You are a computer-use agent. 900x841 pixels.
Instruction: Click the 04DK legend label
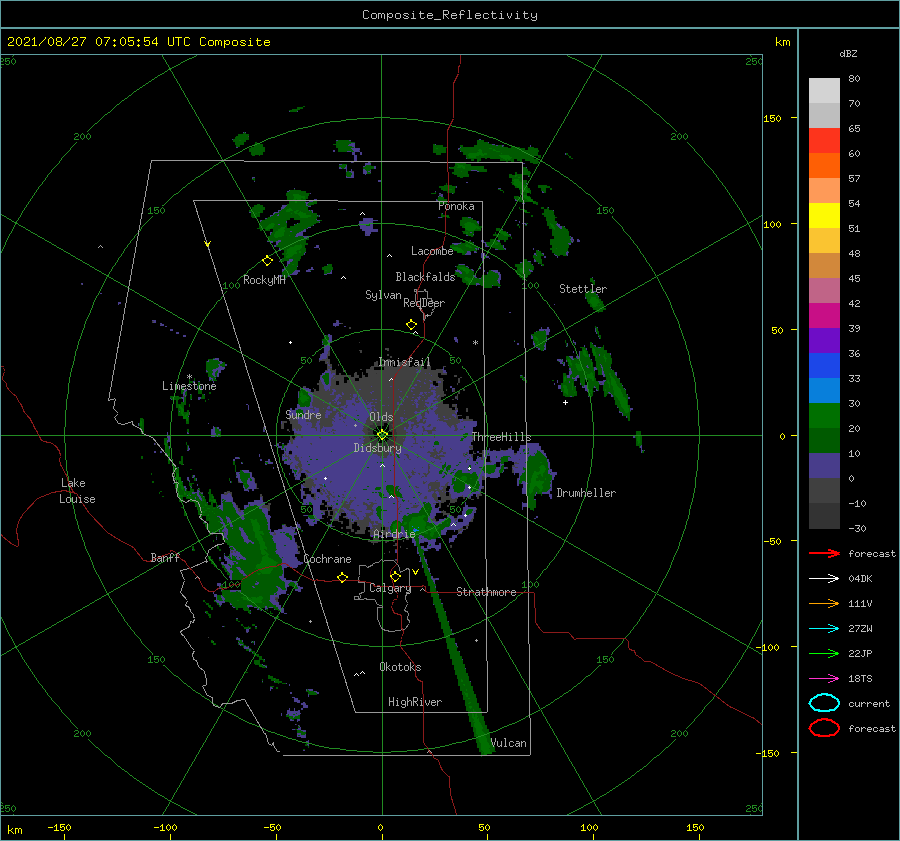[860, 579]
